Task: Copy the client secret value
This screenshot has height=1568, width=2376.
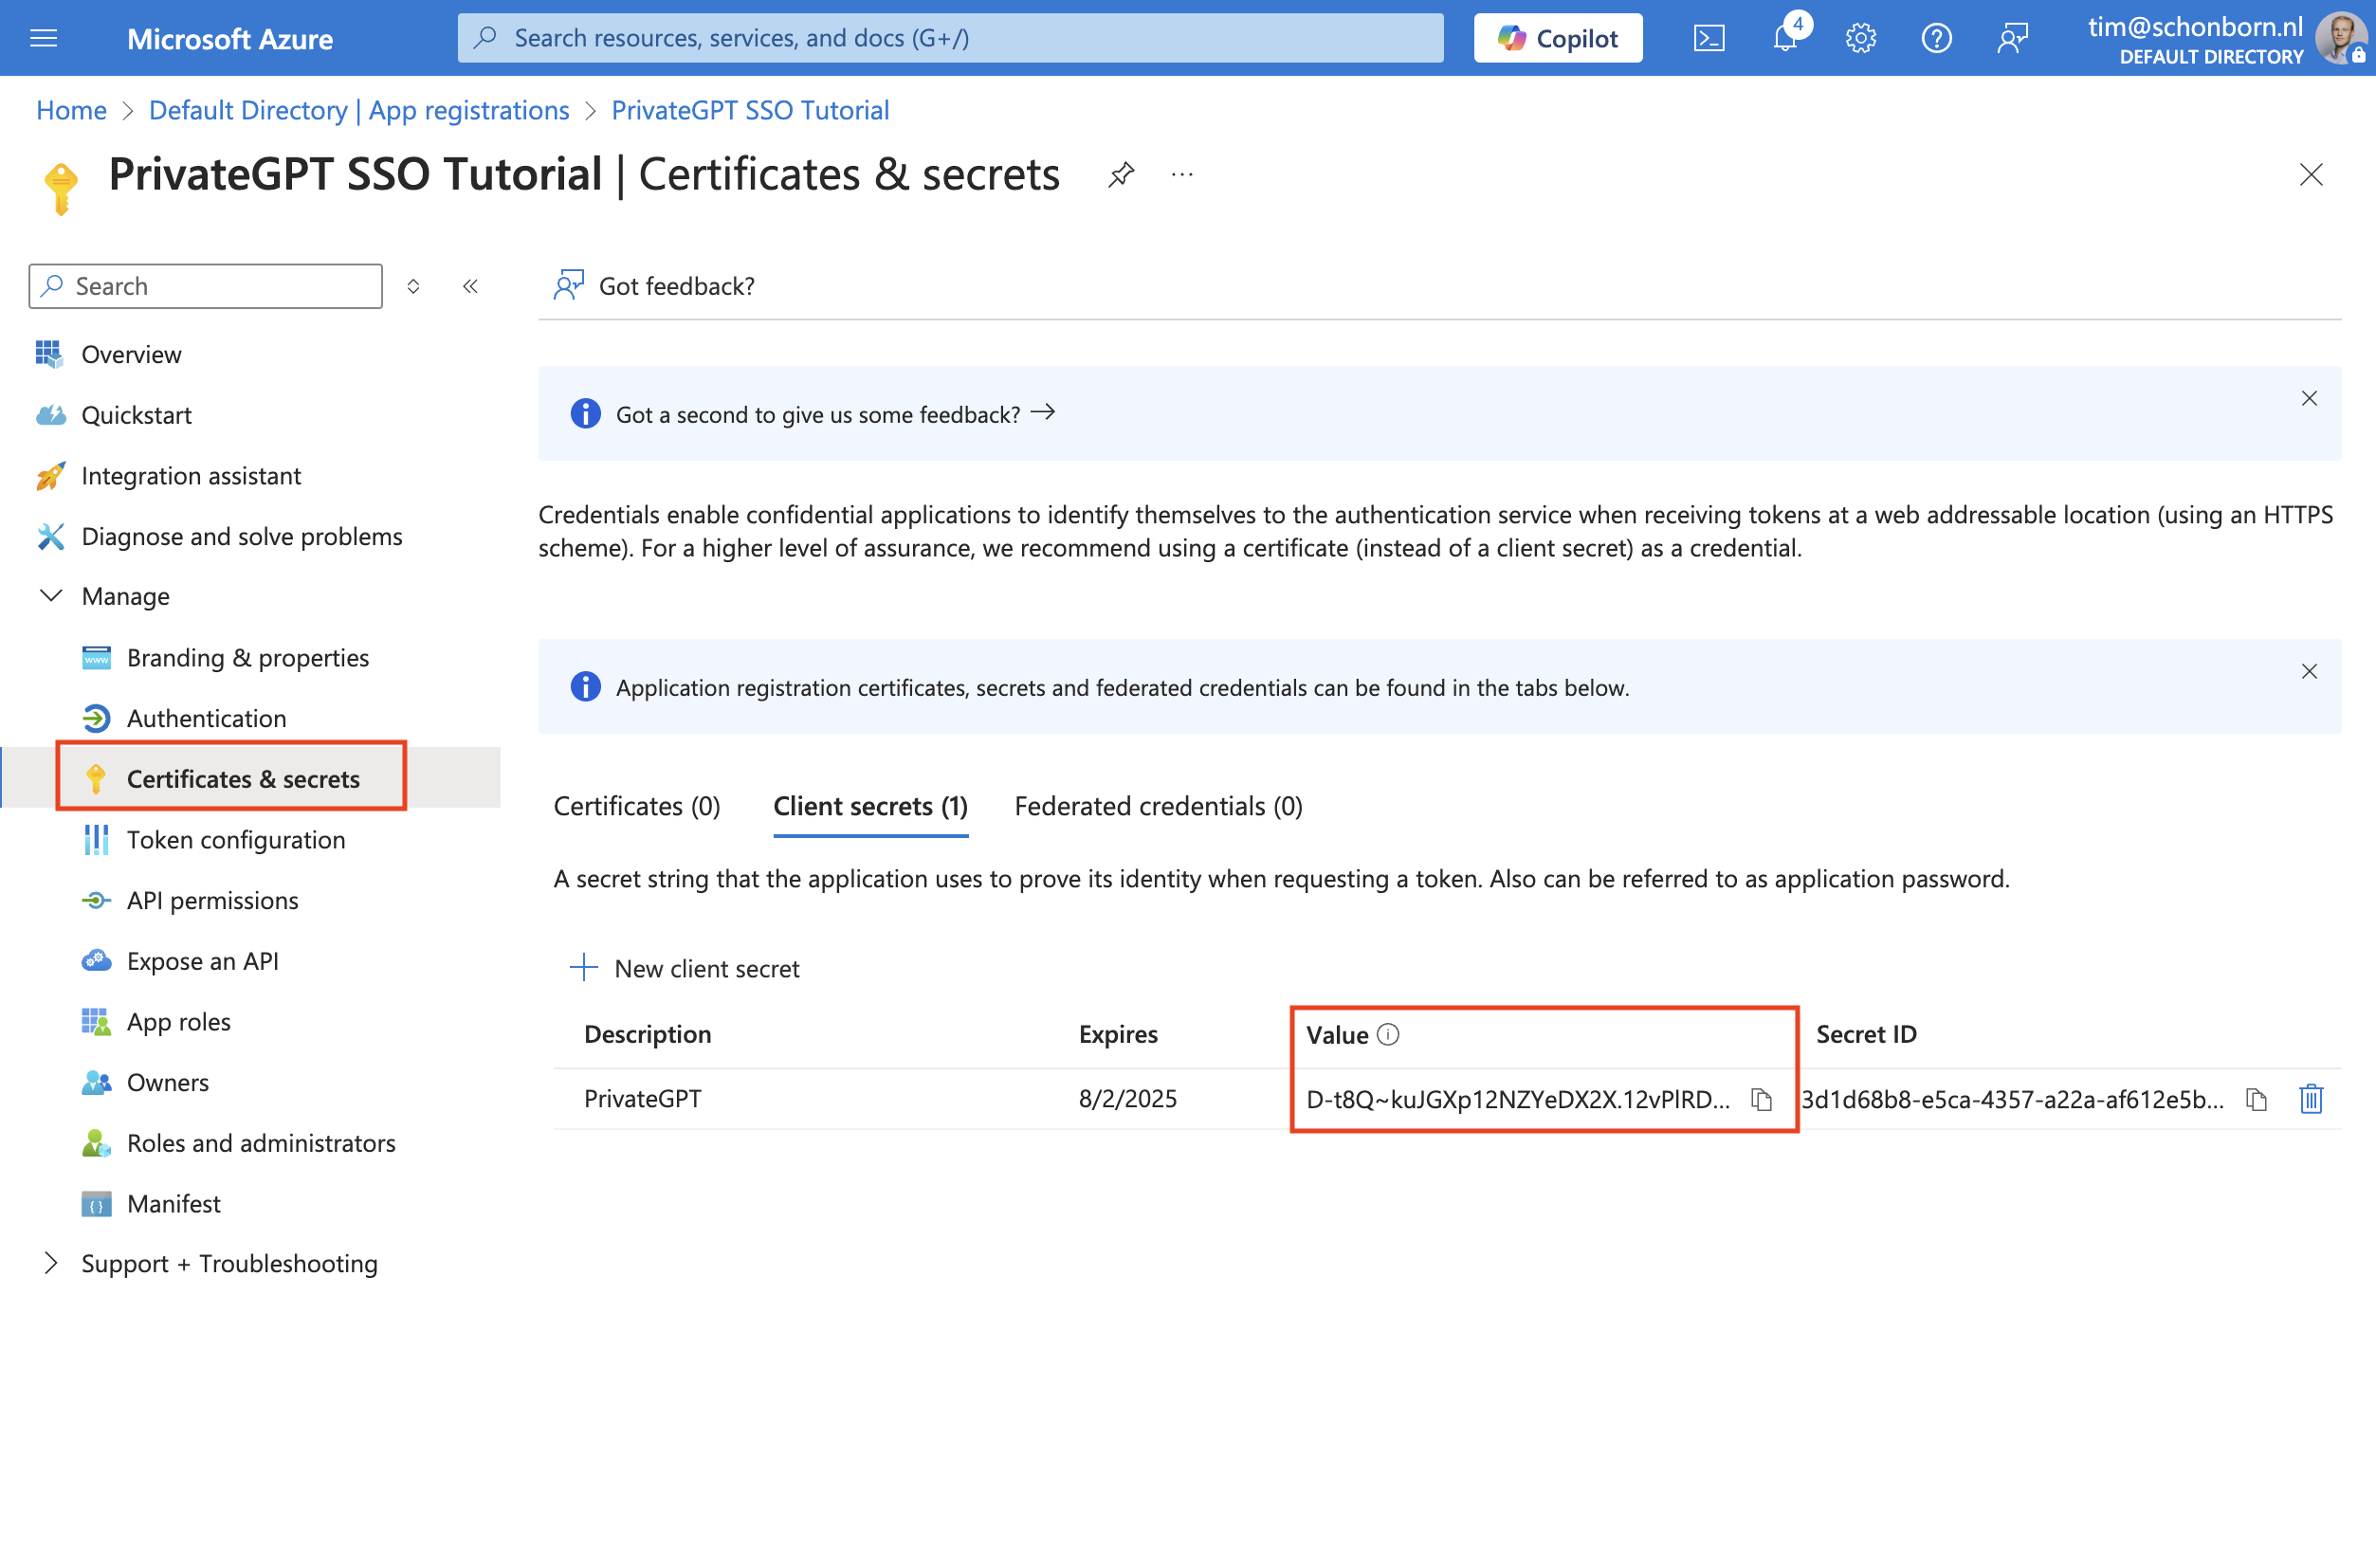Action: click(1761, 1099)
